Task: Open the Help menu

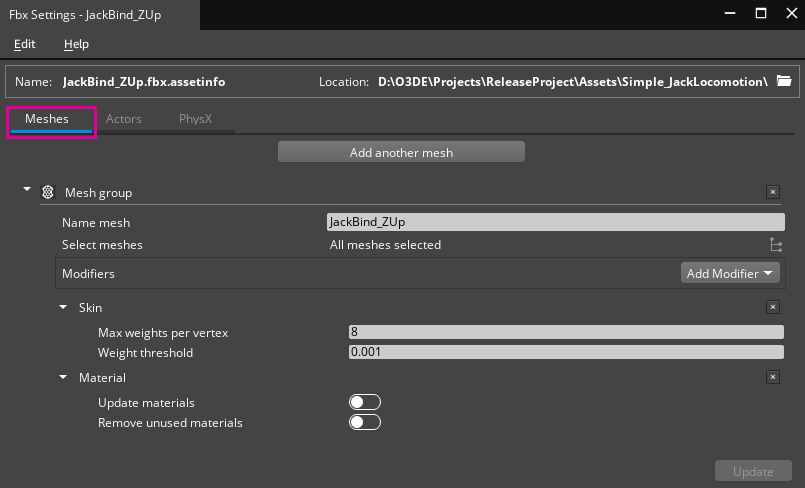Action: (76, 44)
